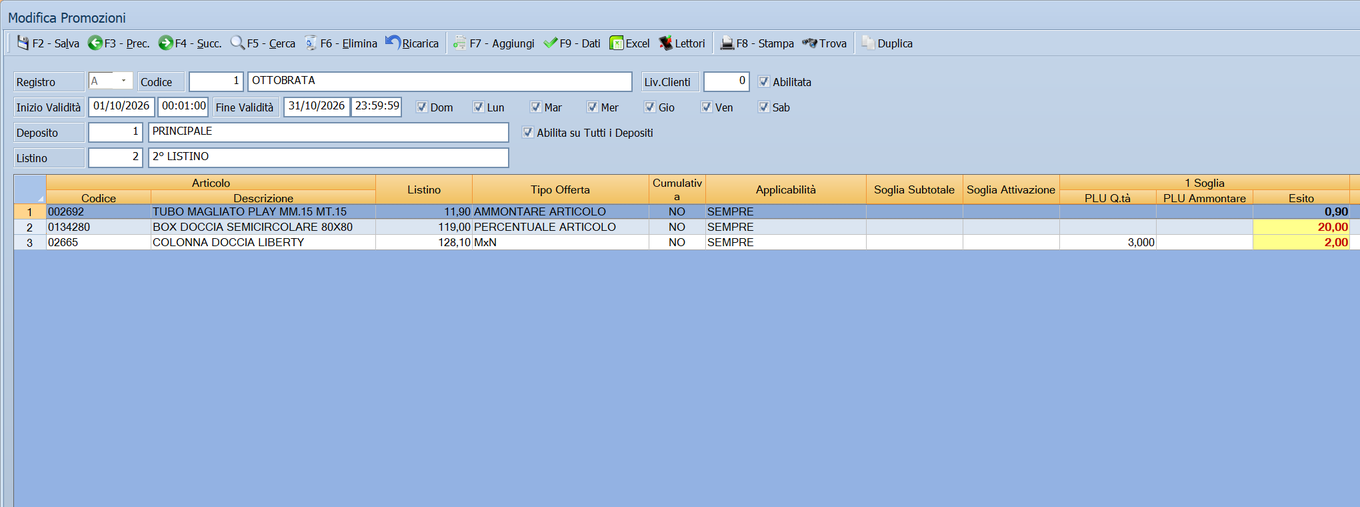Sort by Descrizione column header

point(263,198)
